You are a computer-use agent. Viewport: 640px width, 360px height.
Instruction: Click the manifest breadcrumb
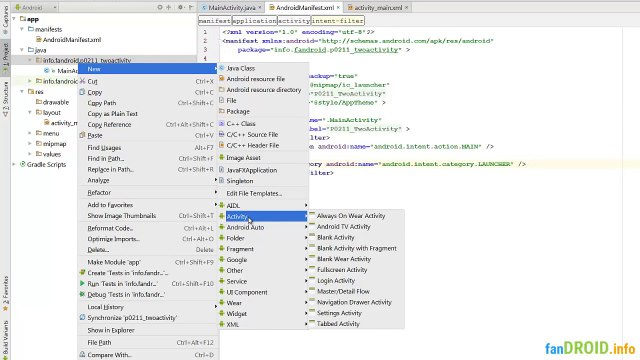coord(215,21)
